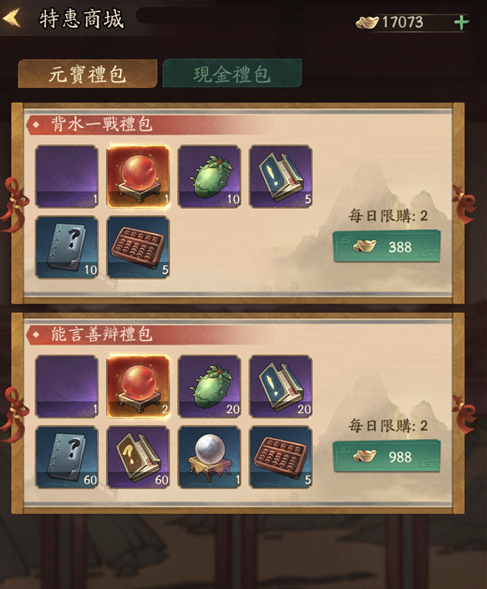Select green fruit item with quantity 20
The width and height of the screenshot is (487, 589).
pyautogui.click(x=209, y=387)
